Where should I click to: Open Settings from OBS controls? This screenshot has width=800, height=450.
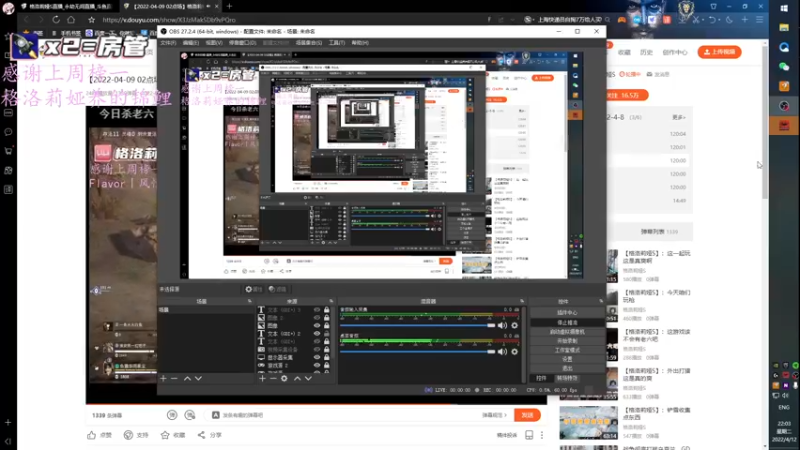click(x=567, y=359)
